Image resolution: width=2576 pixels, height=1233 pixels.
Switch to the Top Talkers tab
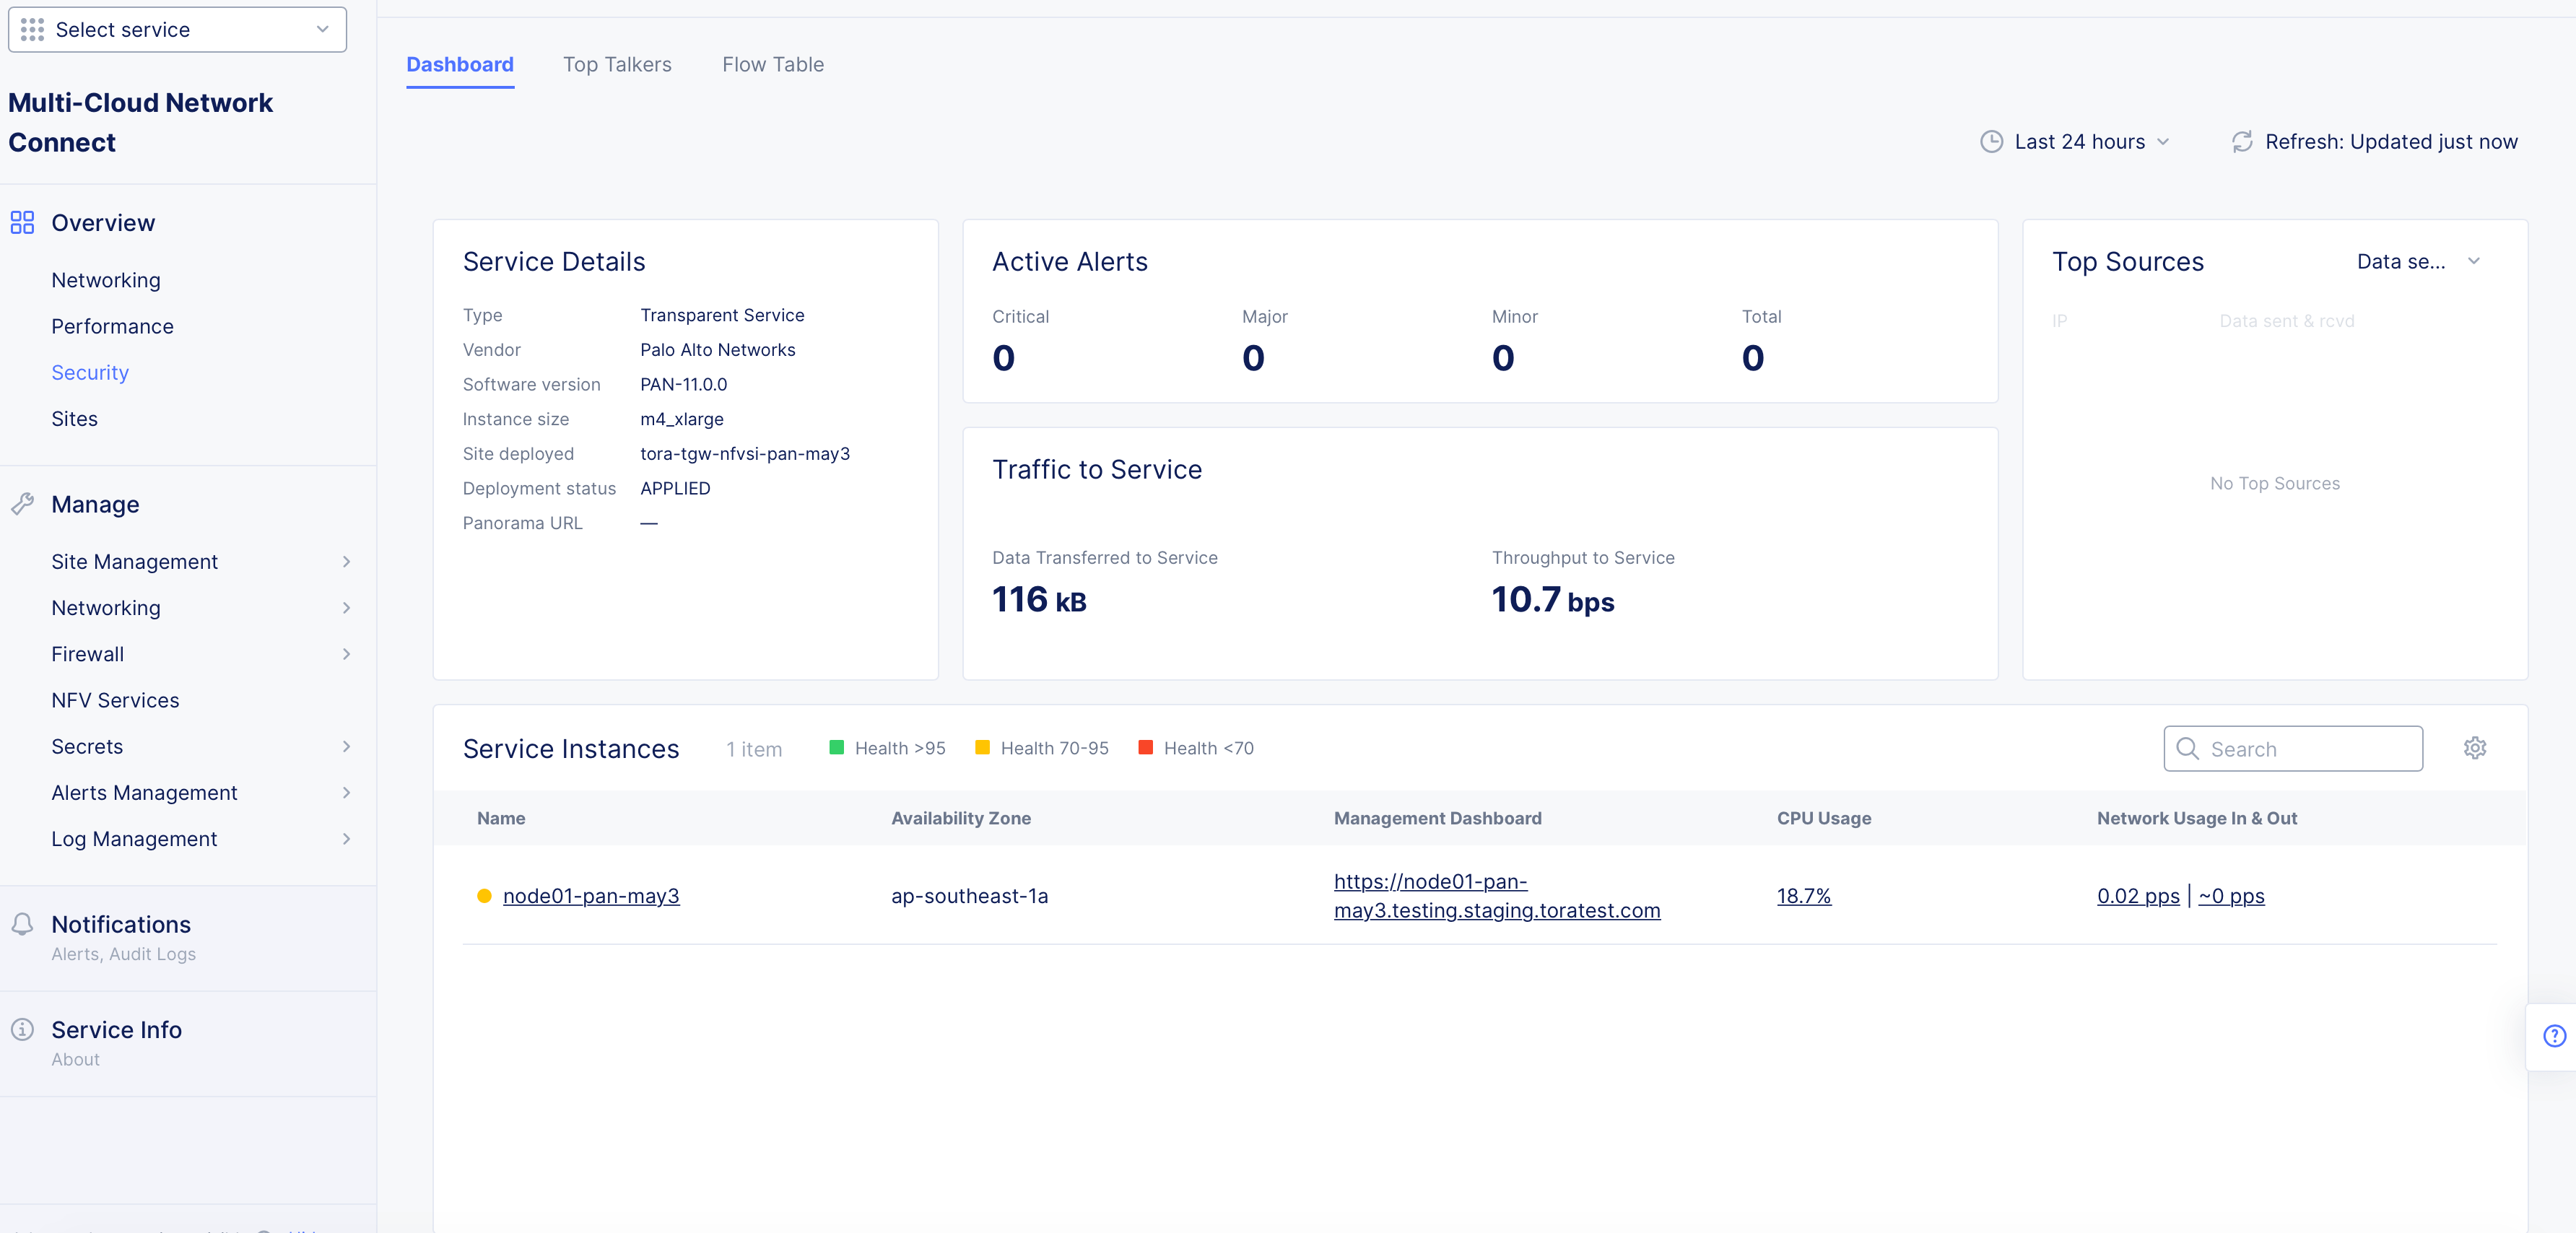coord(616,64)
